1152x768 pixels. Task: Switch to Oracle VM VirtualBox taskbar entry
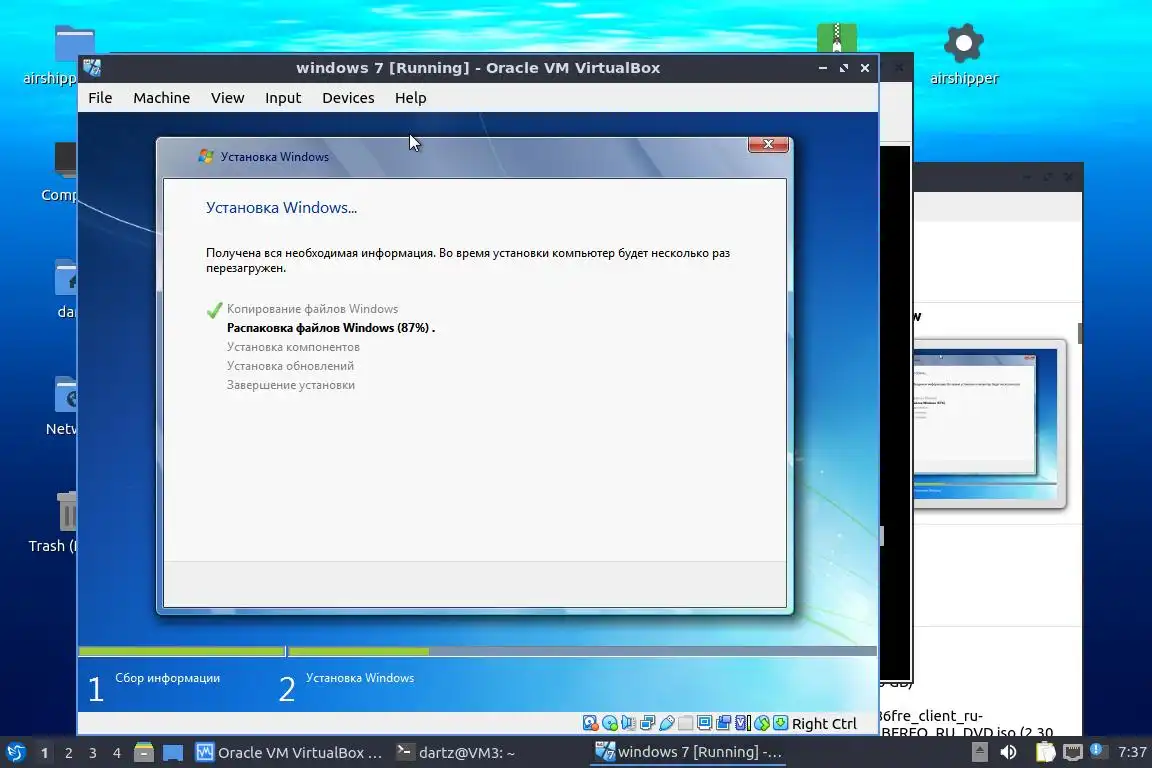(289, 753)
